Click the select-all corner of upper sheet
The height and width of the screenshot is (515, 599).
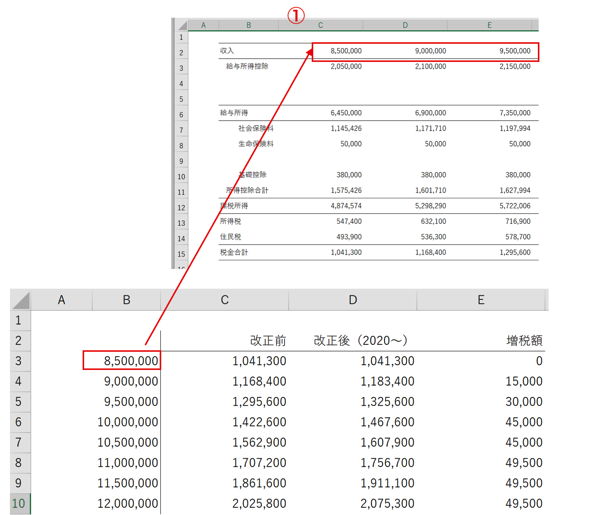pos(182,25)
